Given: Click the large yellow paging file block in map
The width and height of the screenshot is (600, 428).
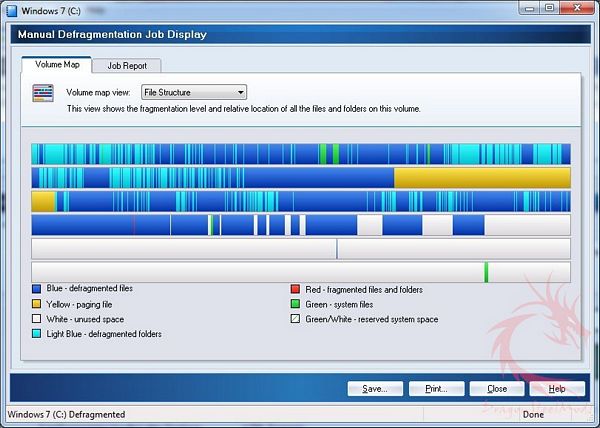Looking at the screenshot, I should click(482, 177).
